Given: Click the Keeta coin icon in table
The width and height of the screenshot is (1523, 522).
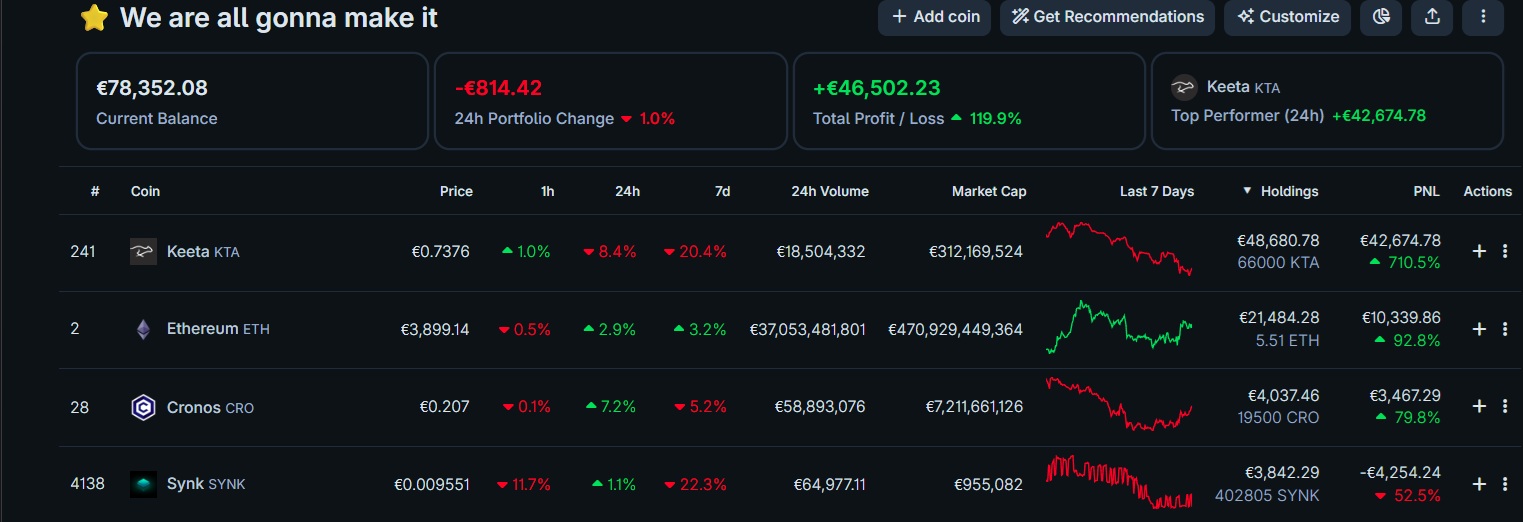Looking at the screenshot, I should (143, 252).
